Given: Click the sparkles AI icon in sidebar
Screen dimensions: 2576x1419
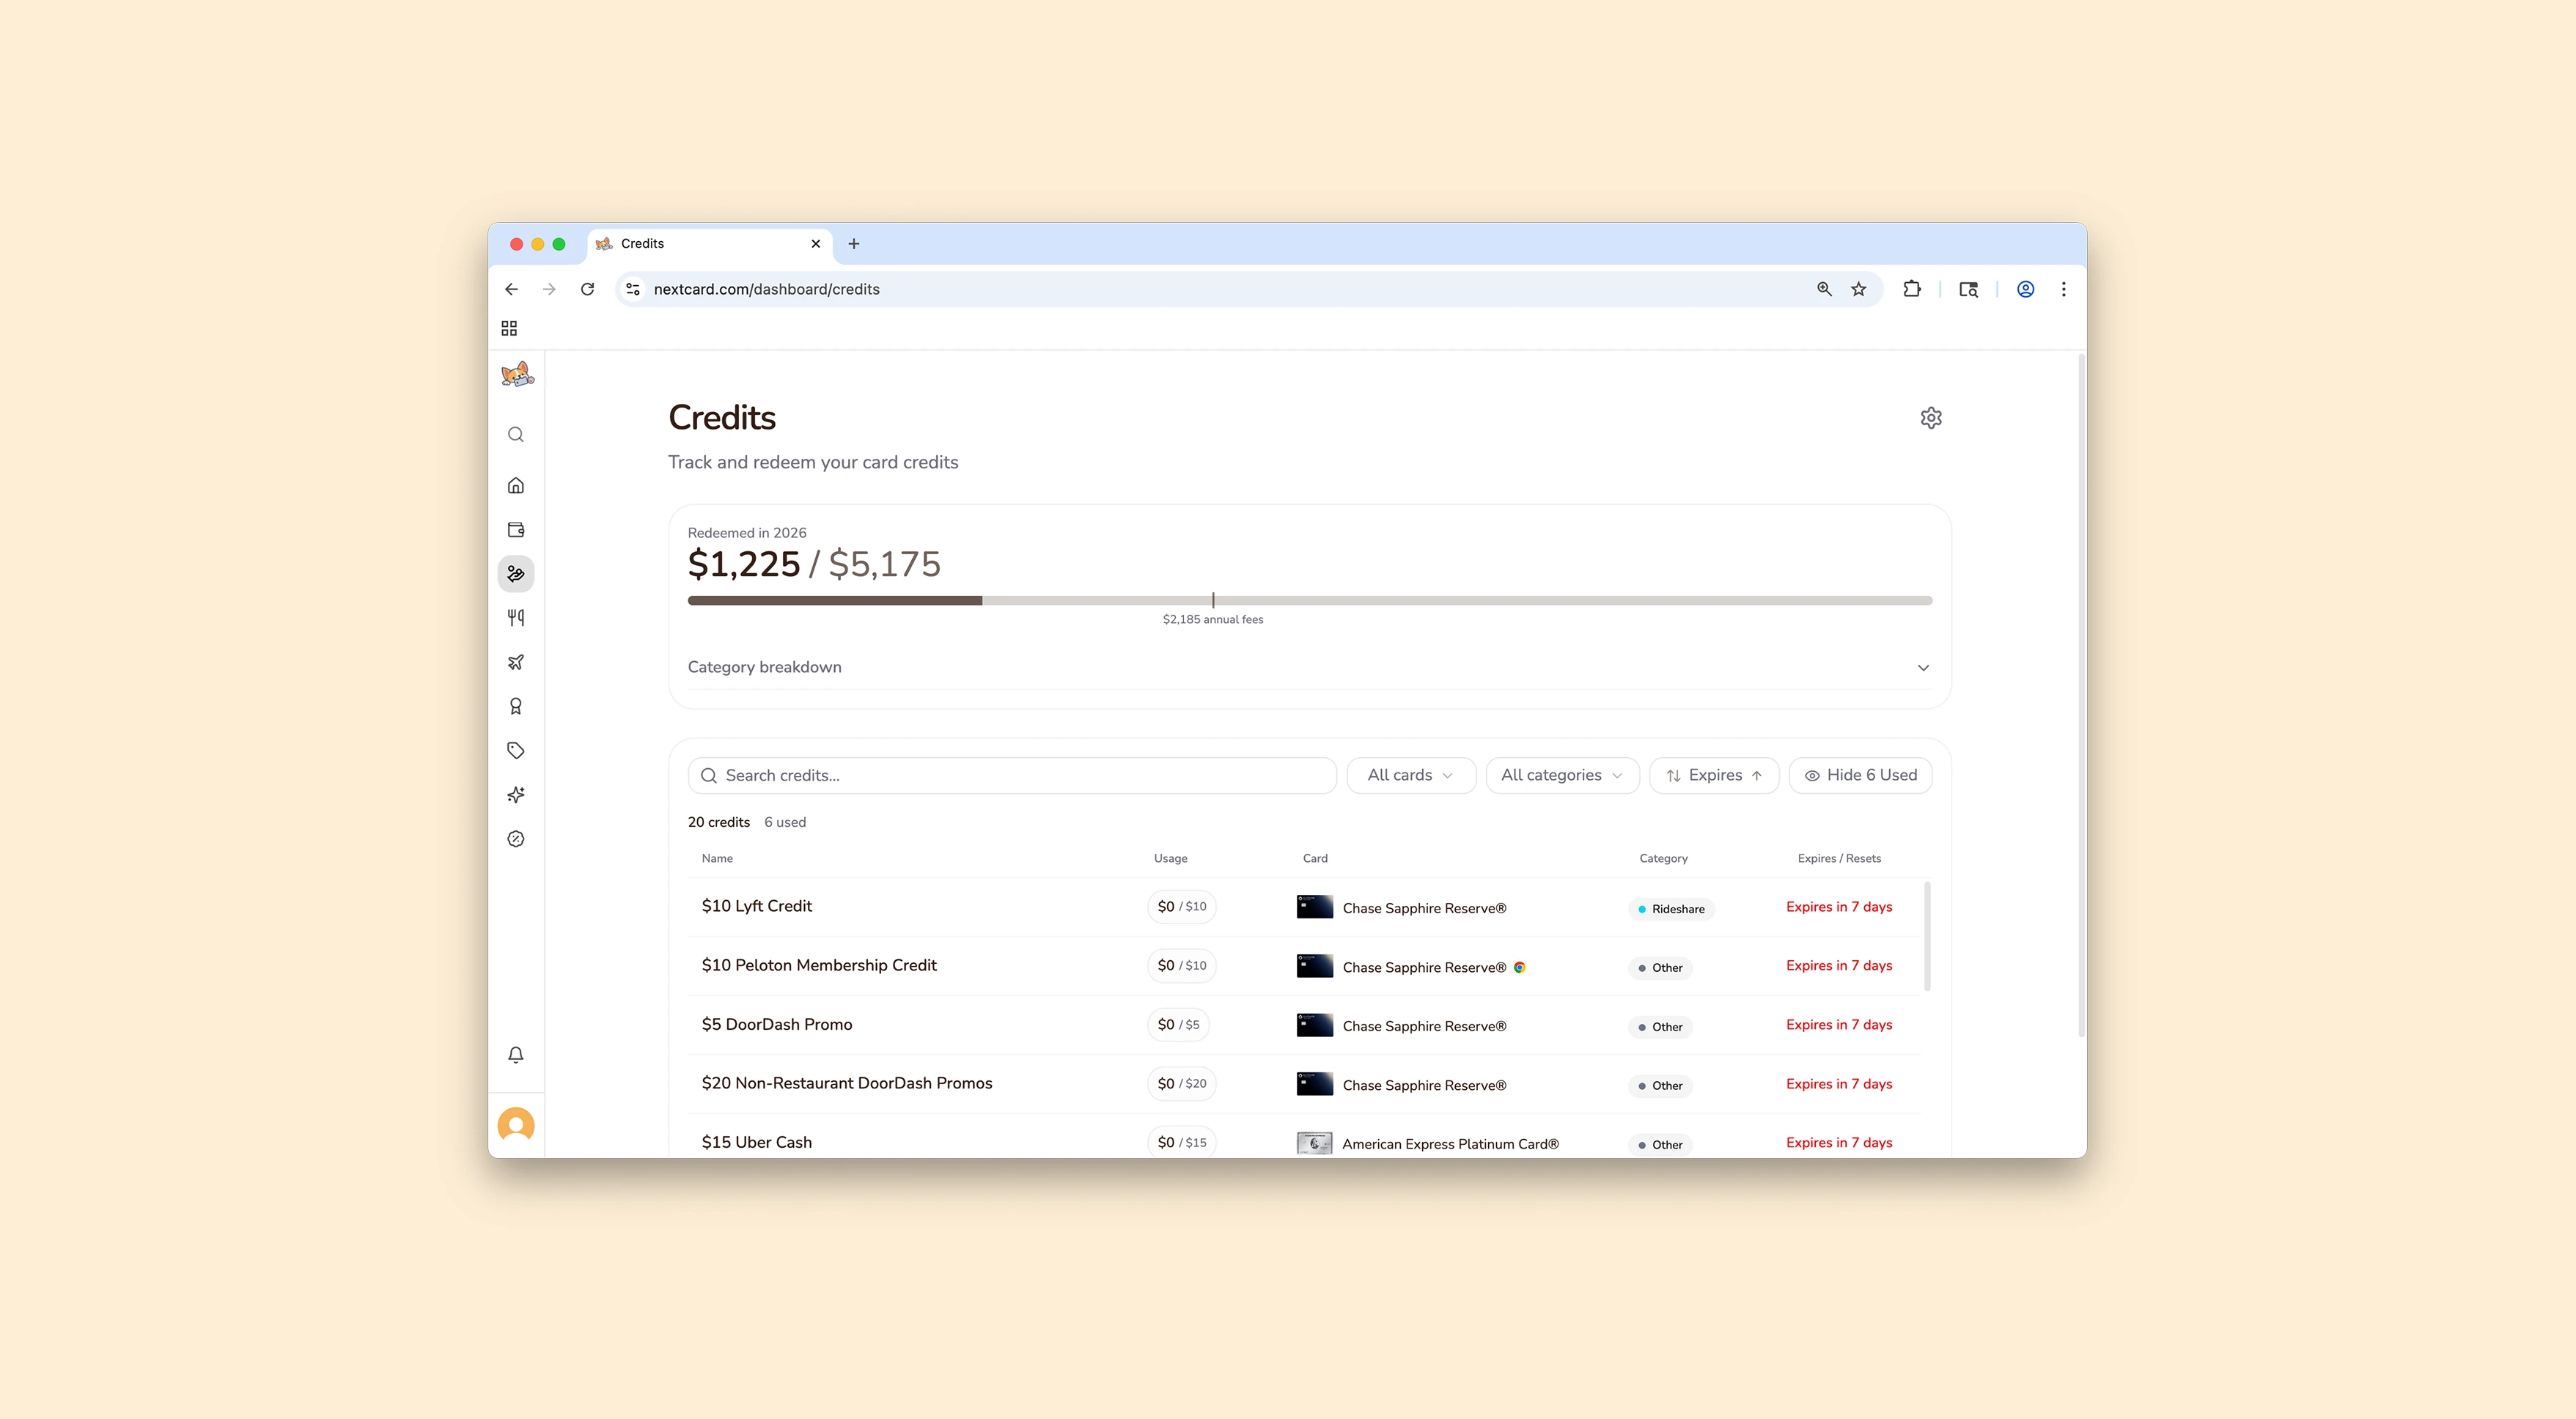Looking at the screenshot, I should (x=516, y=795).
